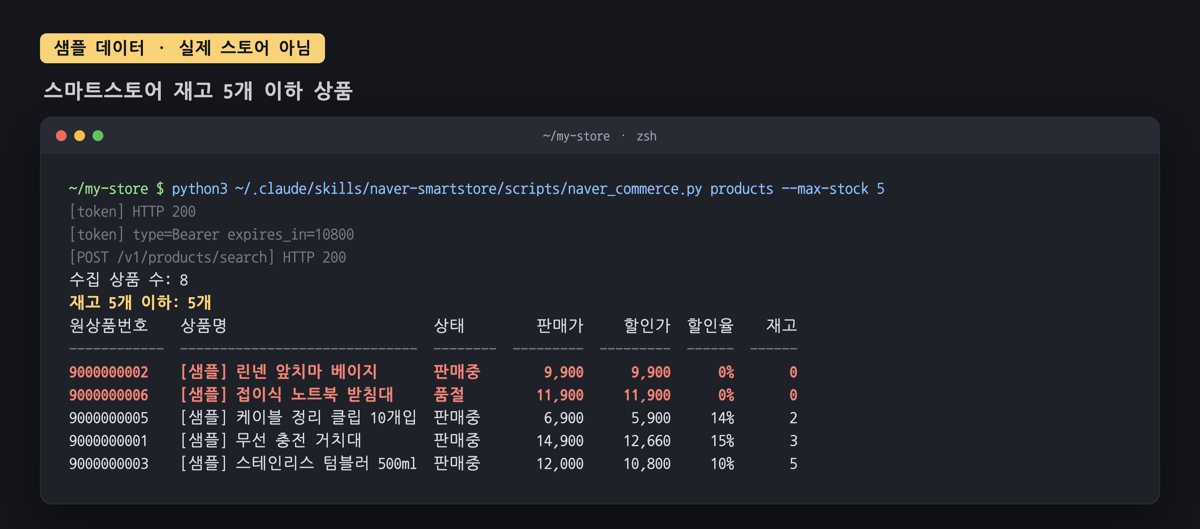Click the '[POST /v1/products/search] HTTP 200' line
This screenshot has width=1200, height=529.
point(208,257)
